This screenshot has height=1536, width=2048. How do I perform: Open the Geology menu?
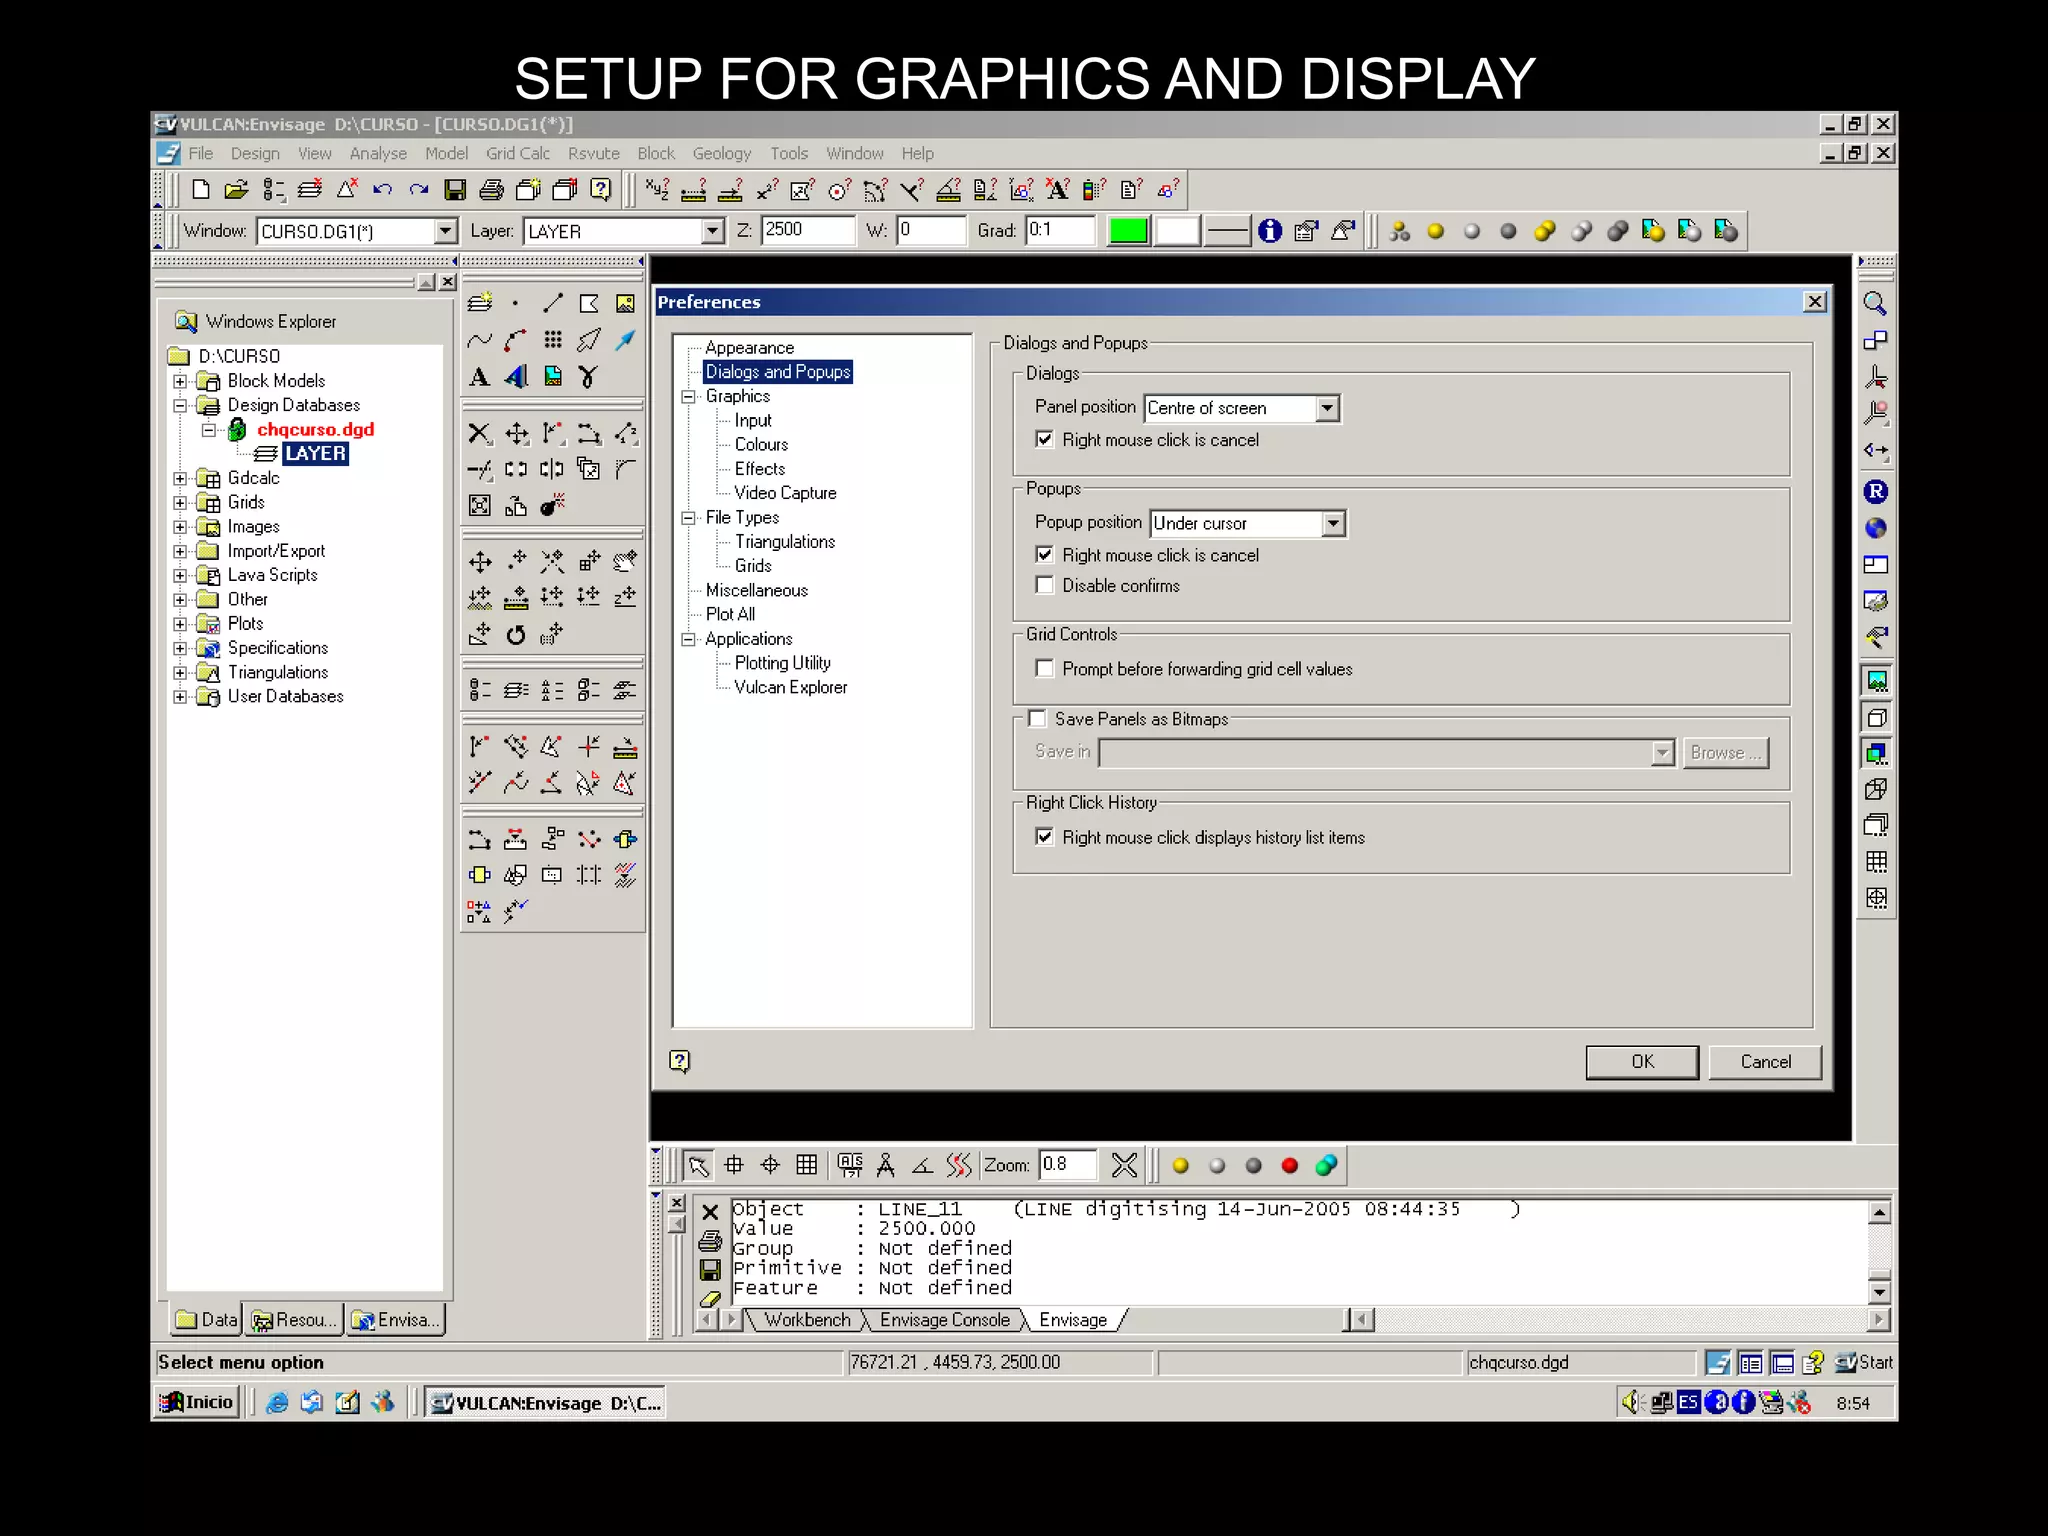pyautogui.click(x=721, y=154)
